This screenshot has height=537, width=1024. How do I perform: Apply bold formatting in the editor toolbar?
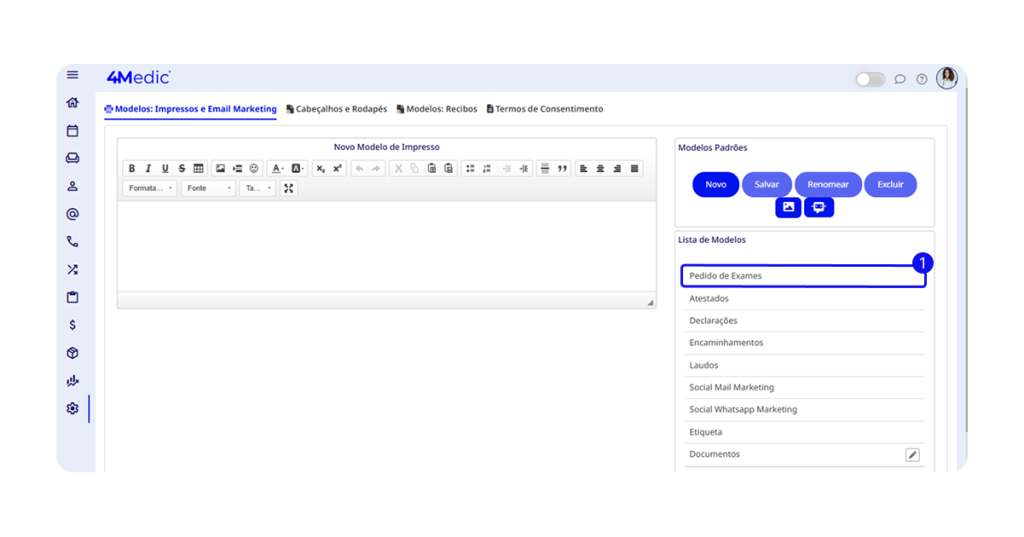click(x=132, y=169)
